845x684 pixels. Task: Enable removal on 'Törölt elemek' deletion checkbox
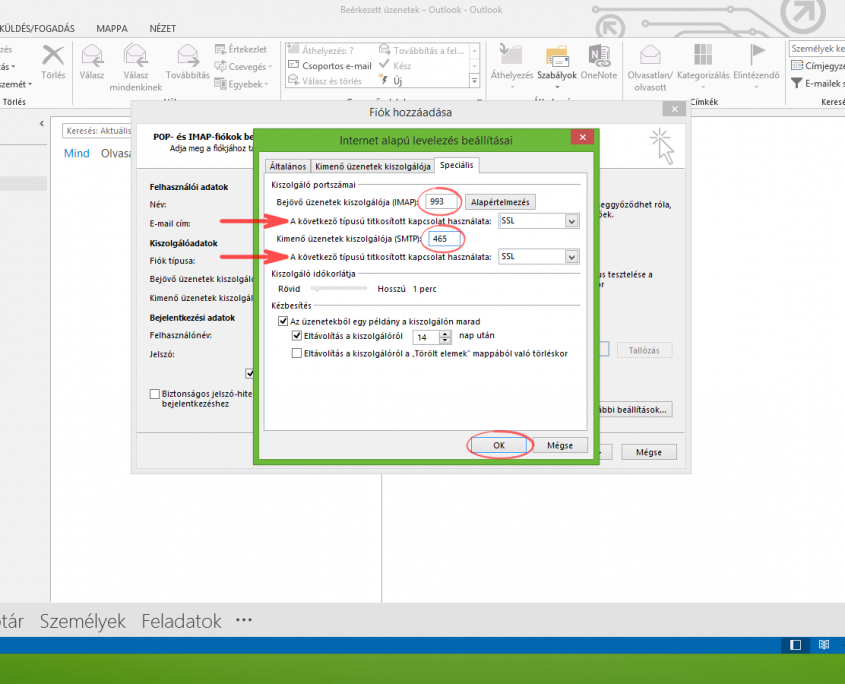(x=297, y=353)
